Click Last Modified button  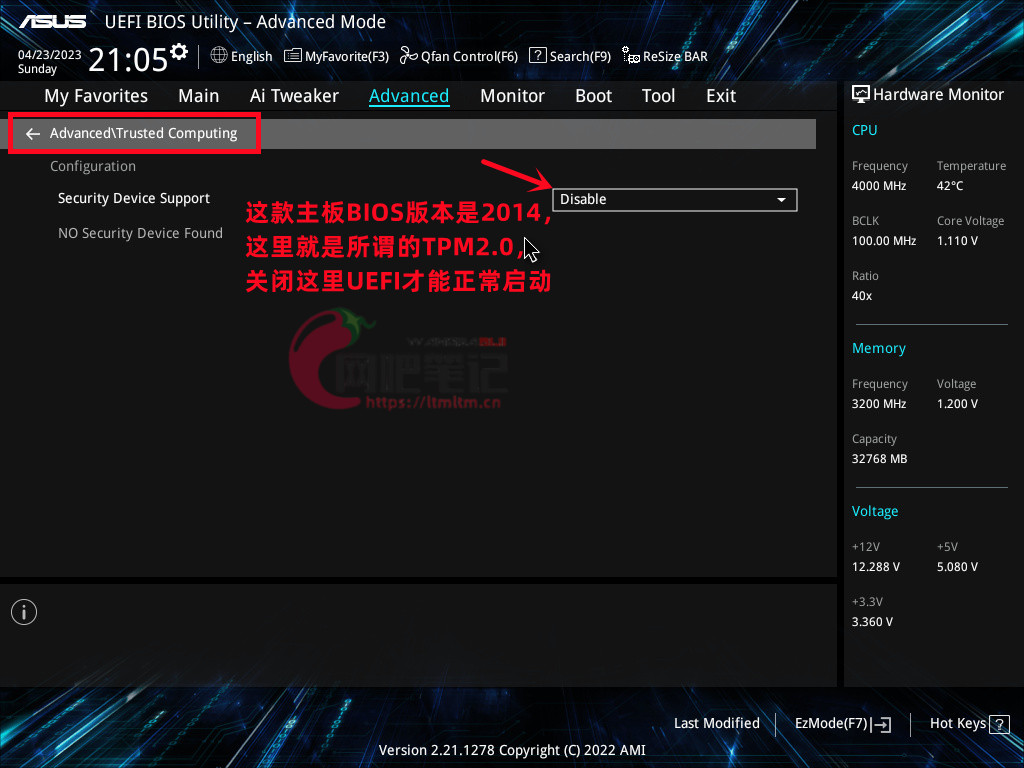click(716, 723)
